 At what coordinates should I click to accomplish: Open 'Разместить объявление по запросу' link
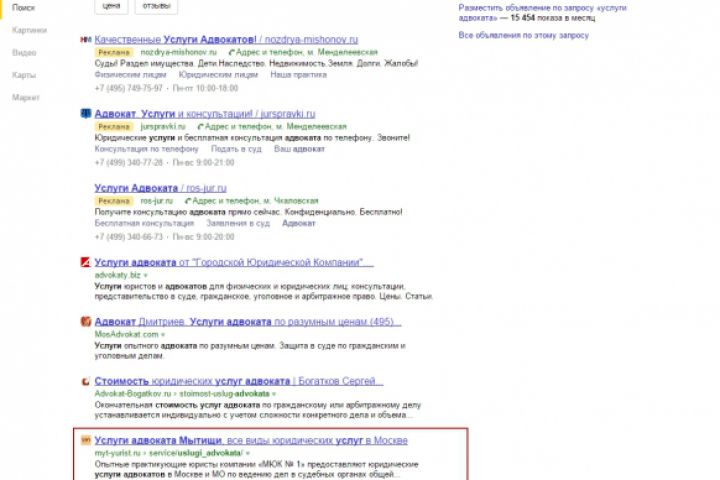pyautogui.click(x=542, y=13)
